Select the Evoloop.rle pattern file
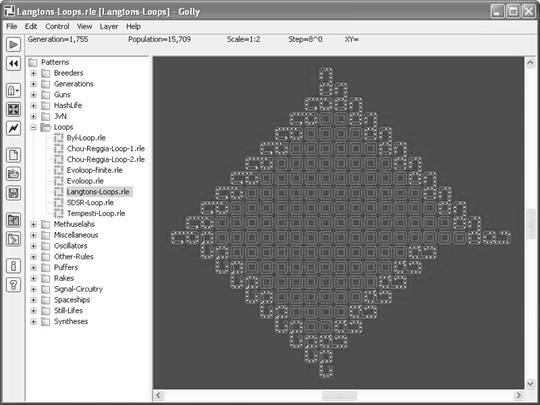 click(x=85, y=181)
